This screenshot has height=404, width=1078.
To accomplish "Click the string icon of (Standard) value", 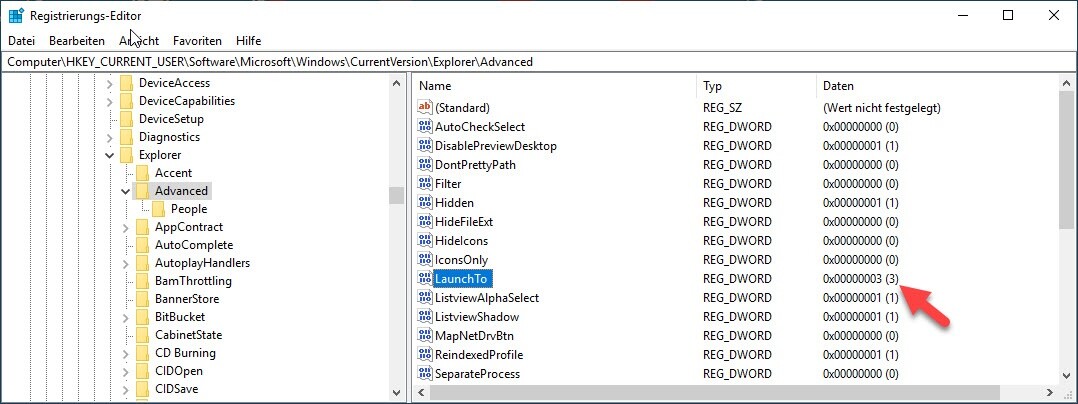I will [x=424, y=107].
